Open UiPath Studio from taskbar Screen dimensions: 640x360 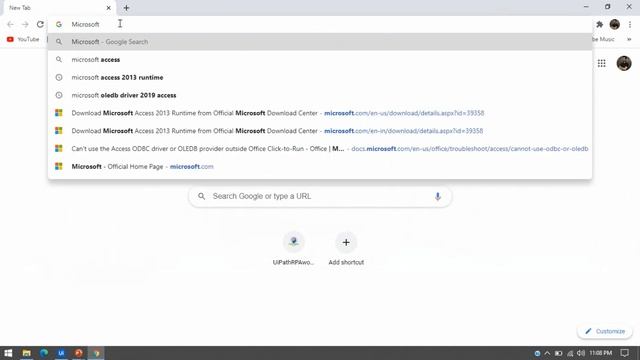61,353
